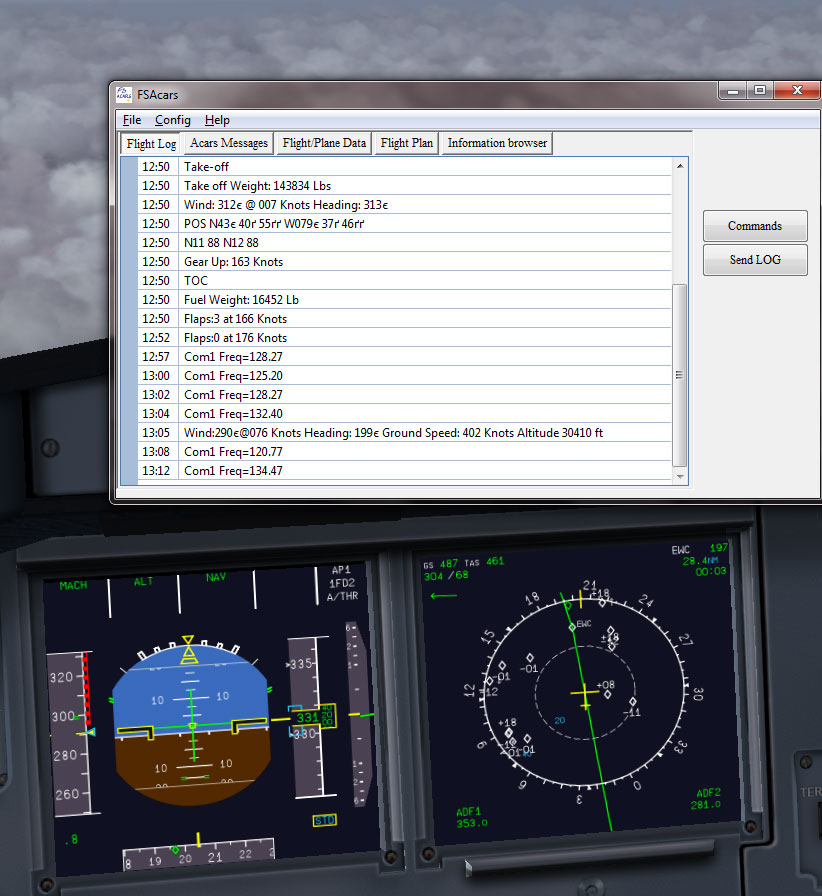This screenshot has width=822, height=896.
Task: Select the Take off Weight: 143834 Lbs row
Action: [404, 186]
